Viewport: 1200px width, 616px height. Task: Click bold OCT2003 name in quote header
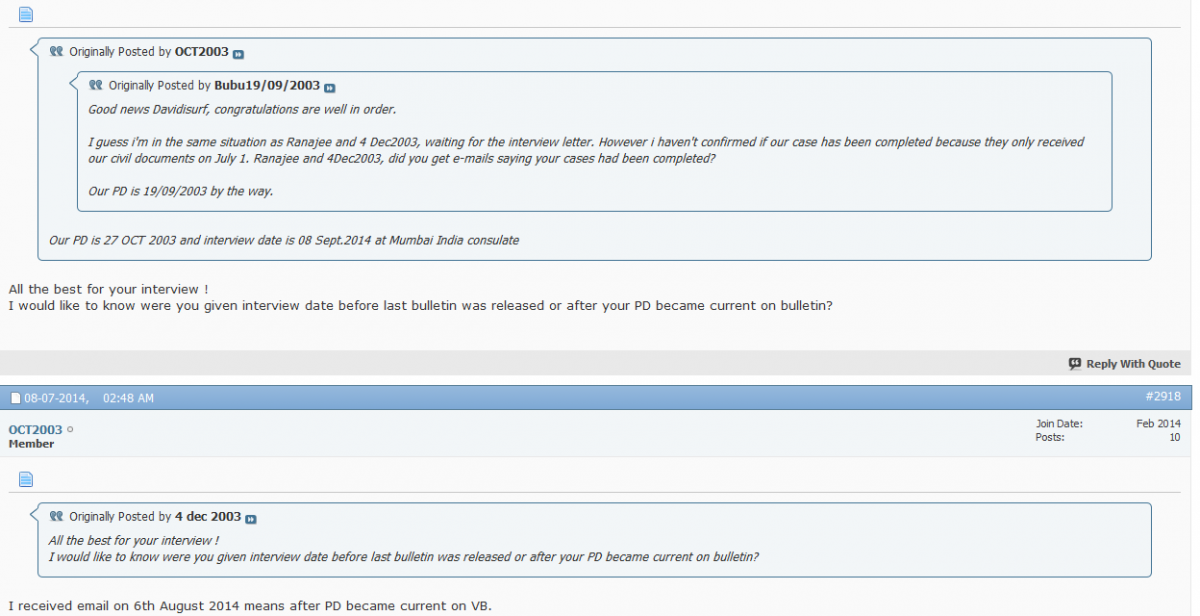pyautogui.click(x=202, y=52)
